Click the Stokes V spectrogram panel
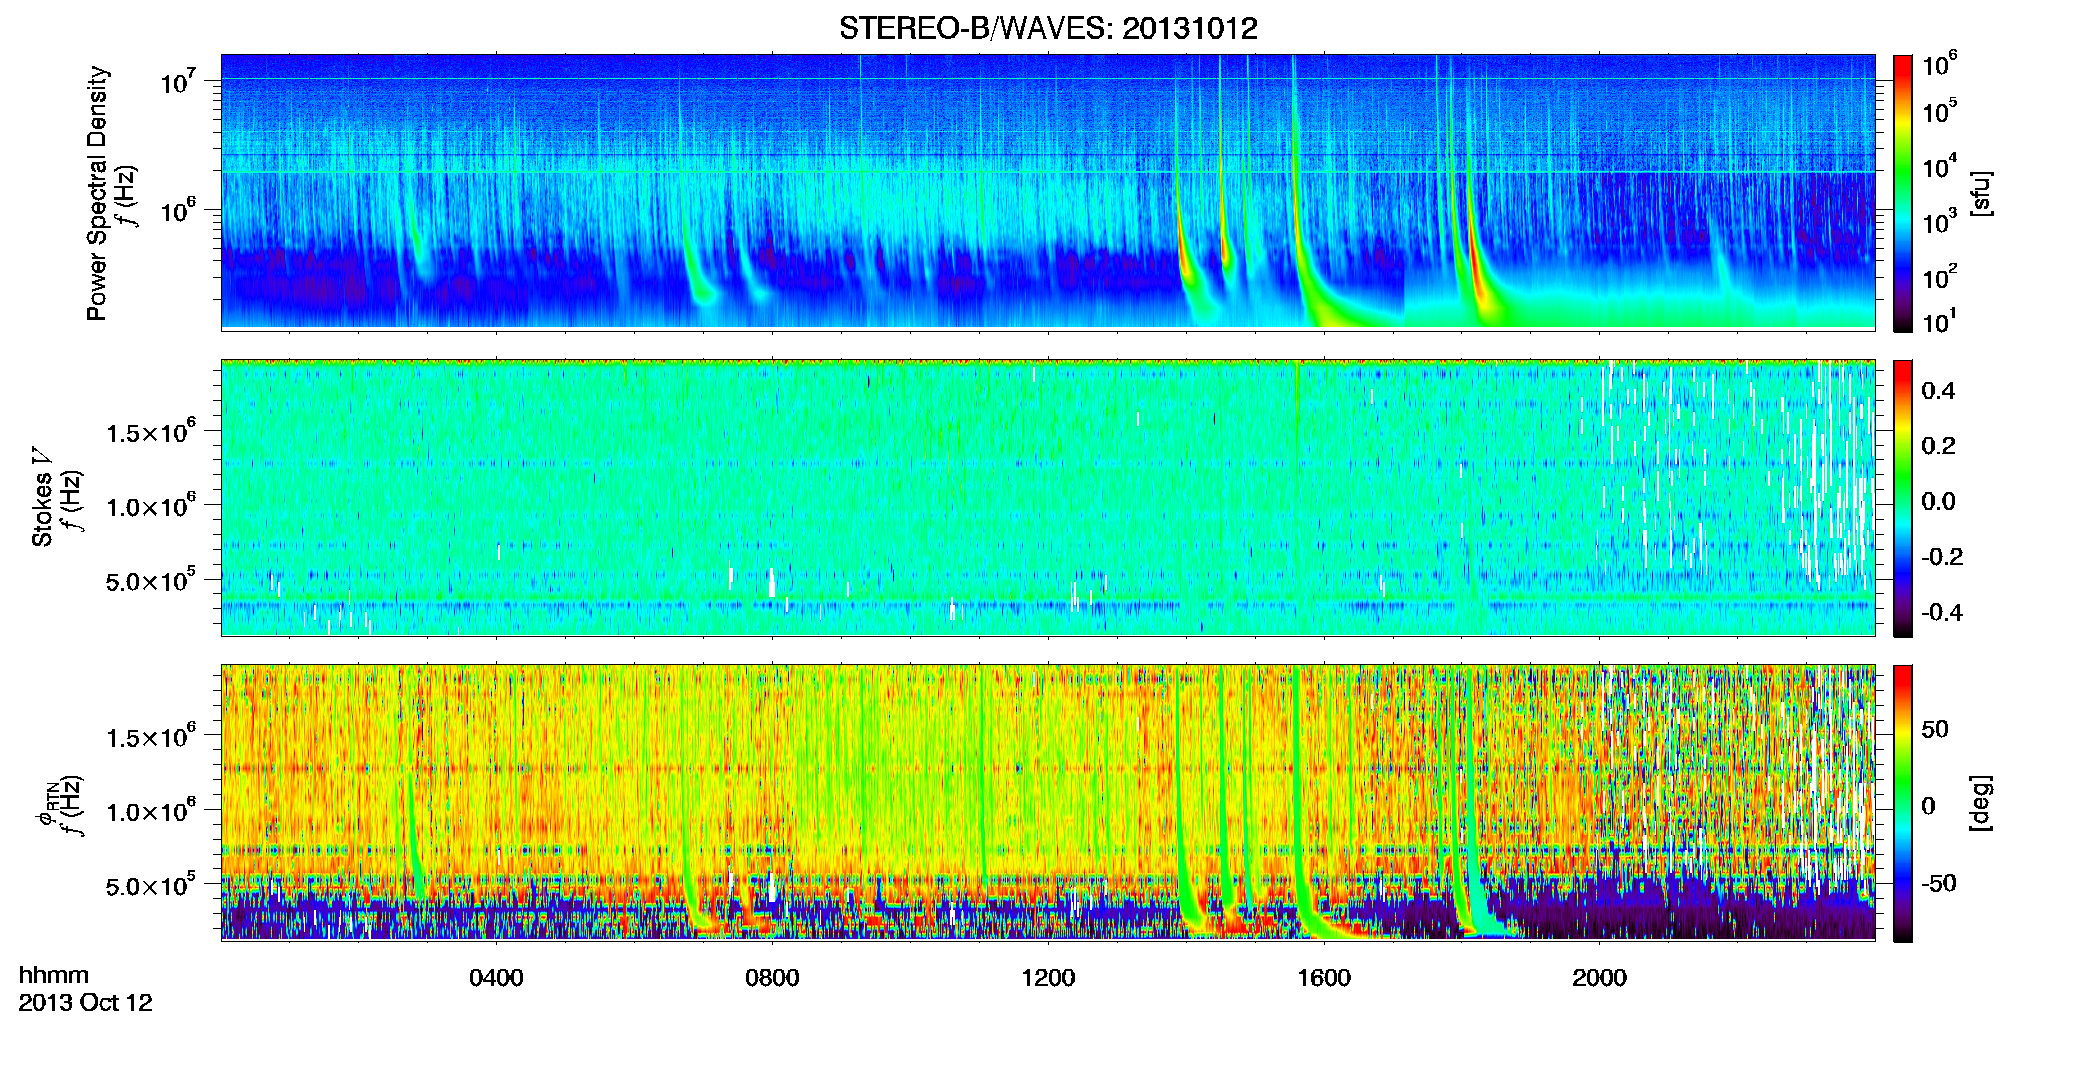This screenshot has height=1080, width=2096. coord(1048,498)
